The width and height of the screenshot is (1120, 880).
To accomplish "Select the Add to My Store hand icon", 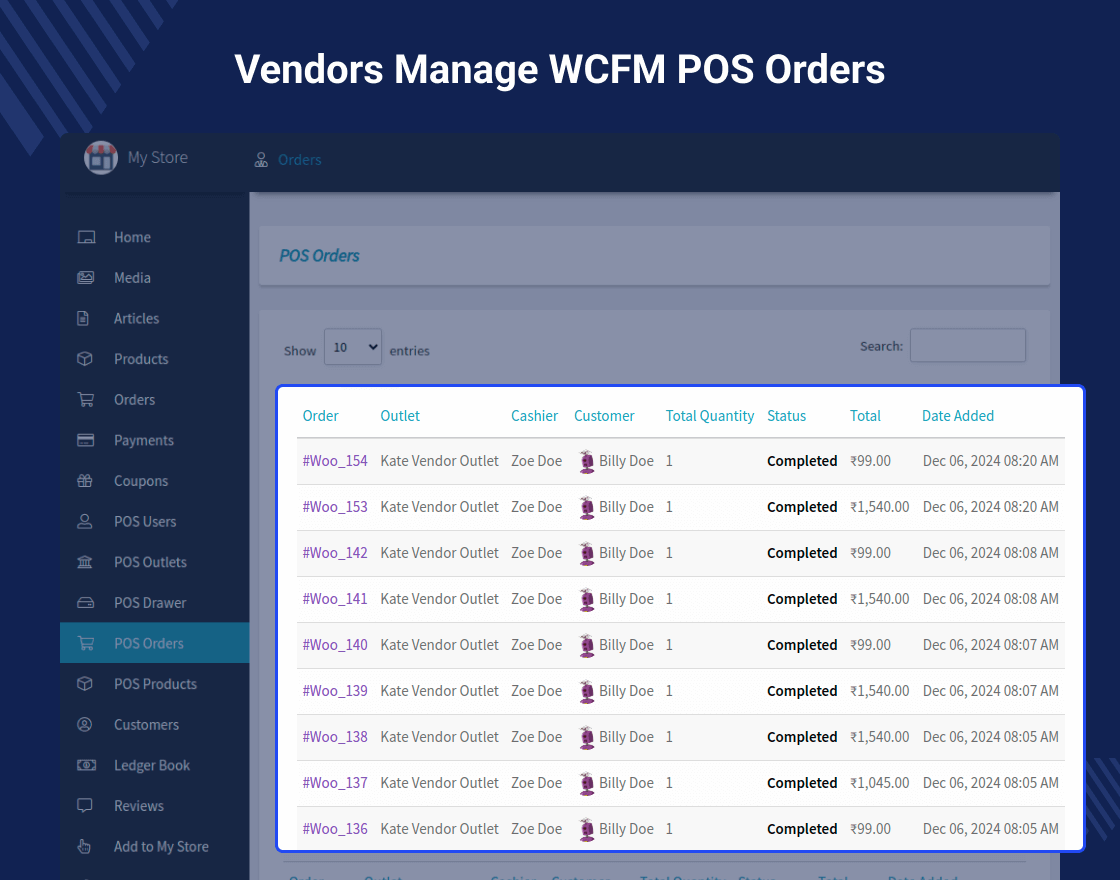I will coord(86,846).
